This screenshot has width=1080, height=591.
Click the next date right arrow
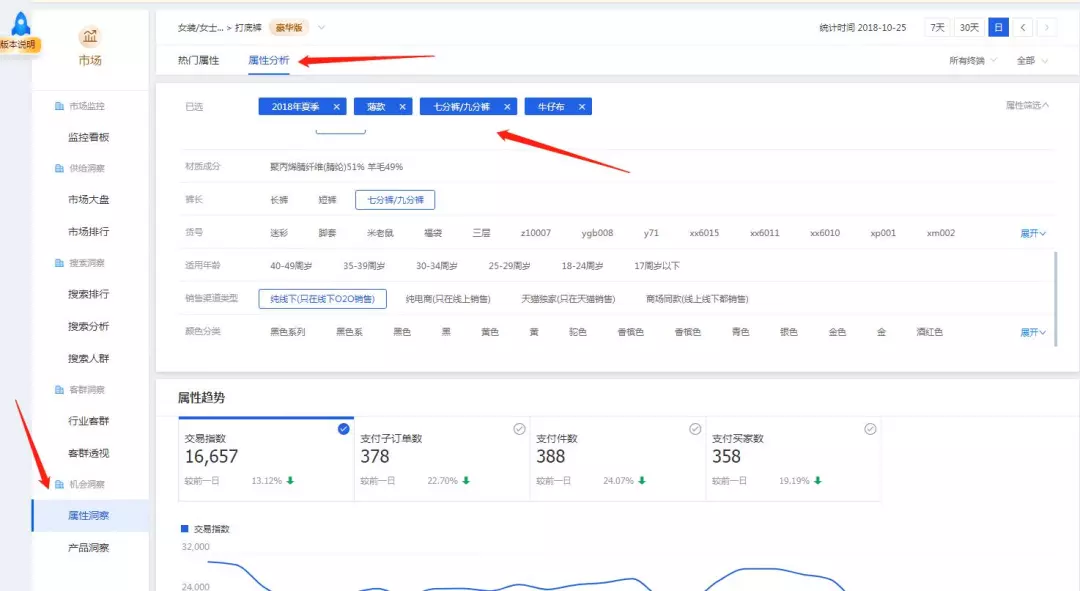[1046, 27]
